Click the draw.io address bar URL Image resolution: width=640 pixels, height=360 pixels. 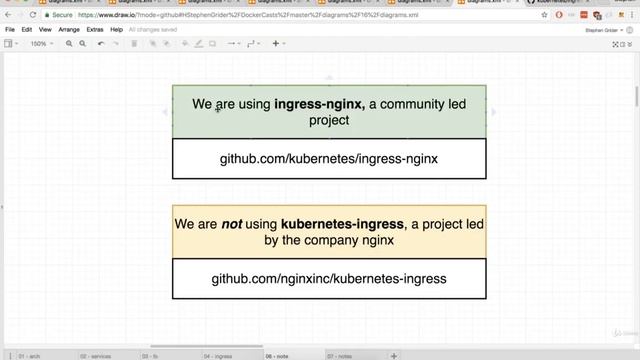248,15
